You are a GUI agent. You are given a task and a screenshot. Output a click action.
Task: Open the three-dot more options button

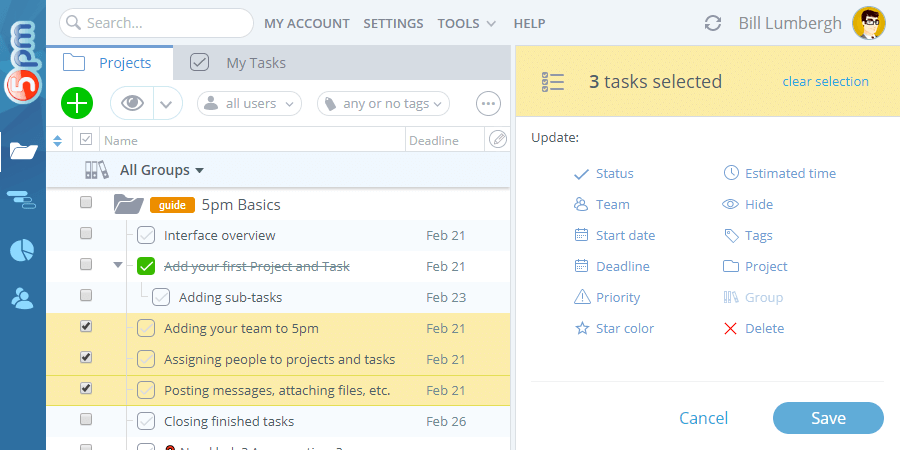tap(488, 104)
